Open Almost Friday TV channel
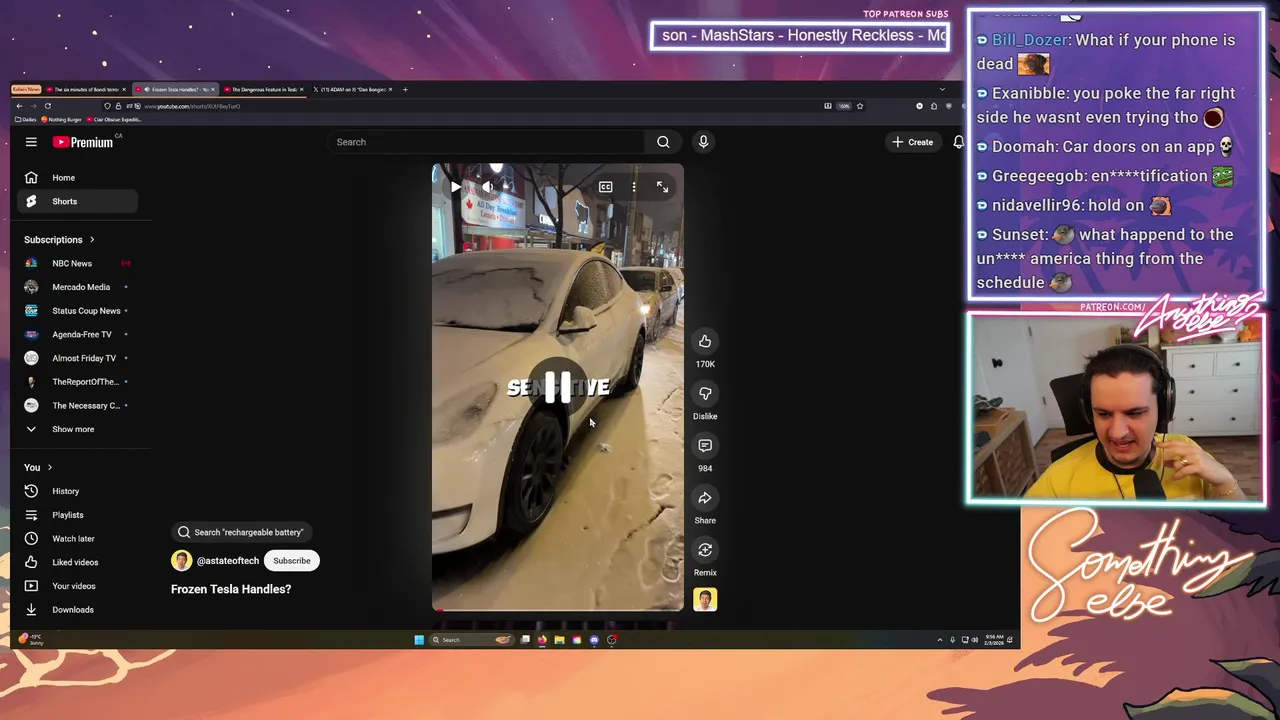This screenshot has width=1280, height=720. [x=78, y=358]
